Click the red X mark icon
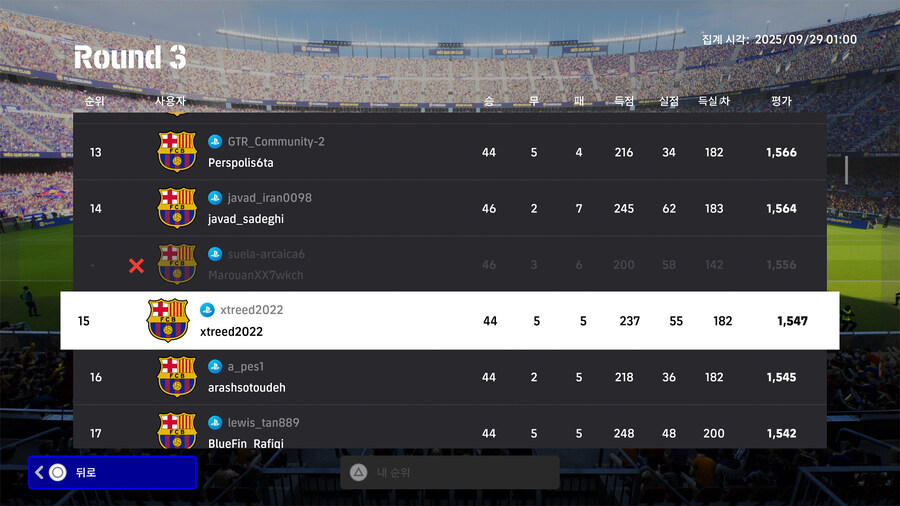Screen dimensions: 900x506 point(137,265)
